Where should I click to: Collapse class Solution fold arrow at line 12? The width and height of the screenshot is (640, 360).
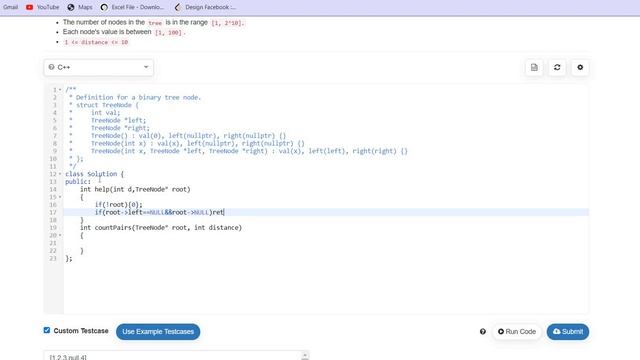pos(60,174)
